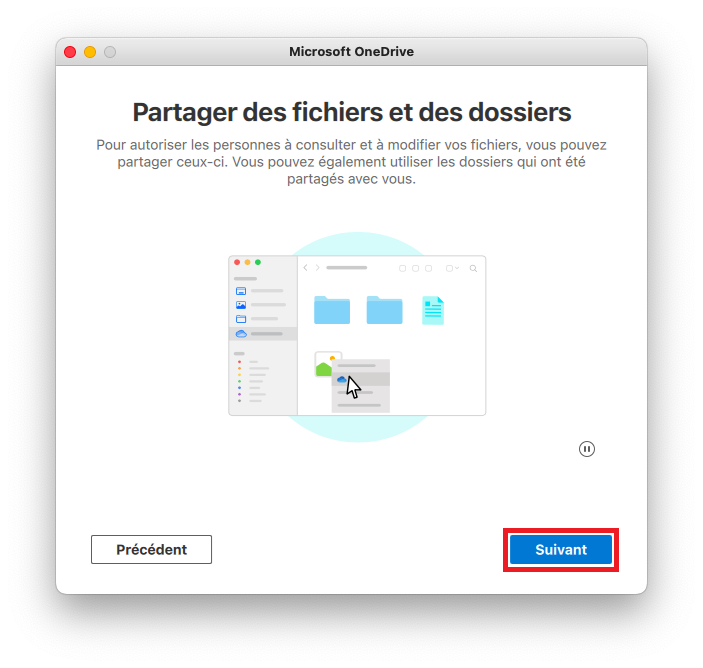
Task: Click the magnifier search icon in the illustration
Action: (x=473, y=268)
